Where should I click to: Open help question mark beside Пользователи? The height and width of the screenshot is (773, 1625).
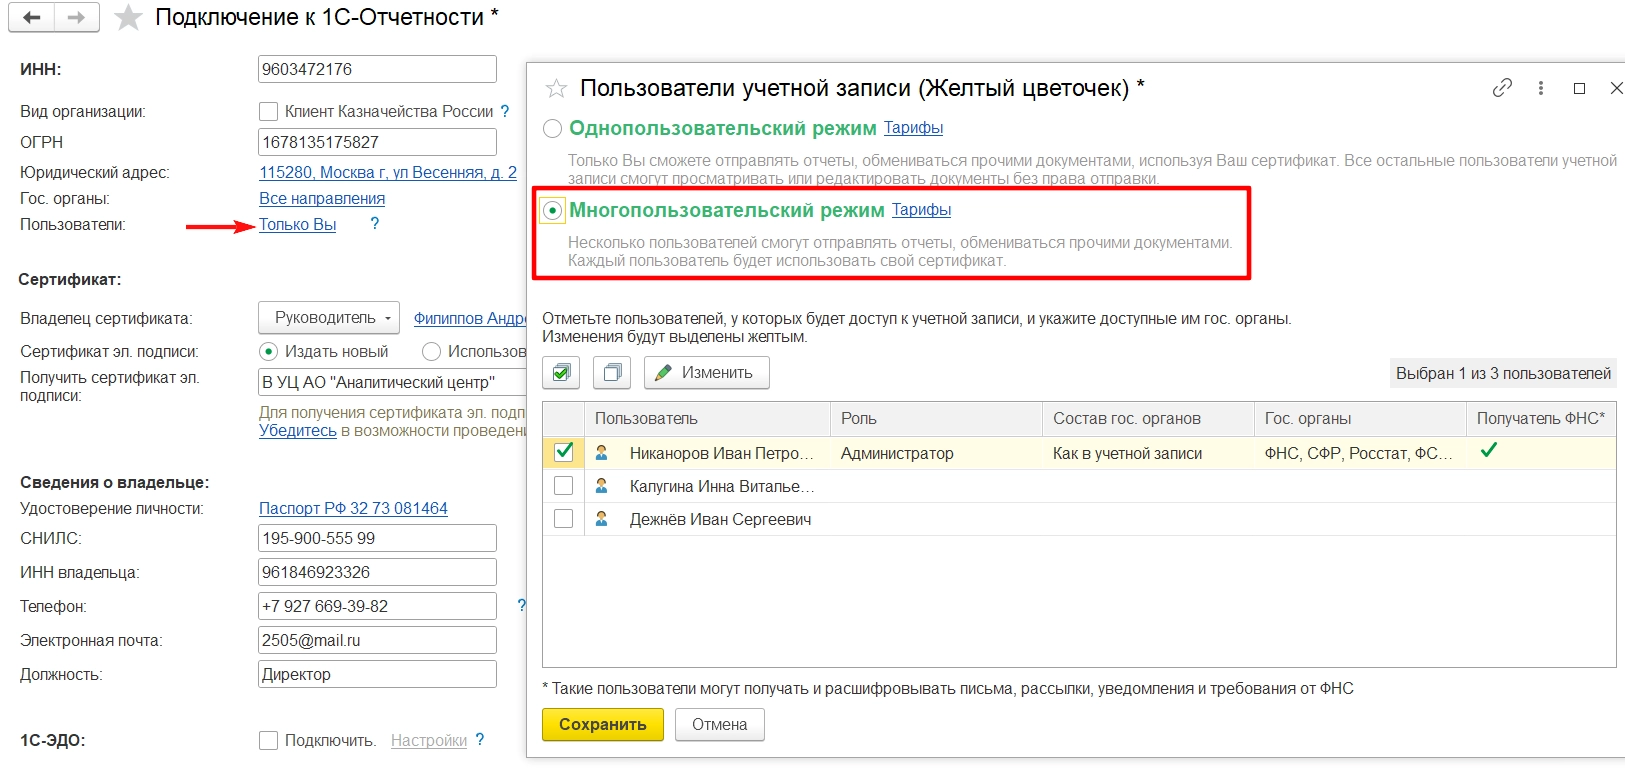tap(375, 224)
